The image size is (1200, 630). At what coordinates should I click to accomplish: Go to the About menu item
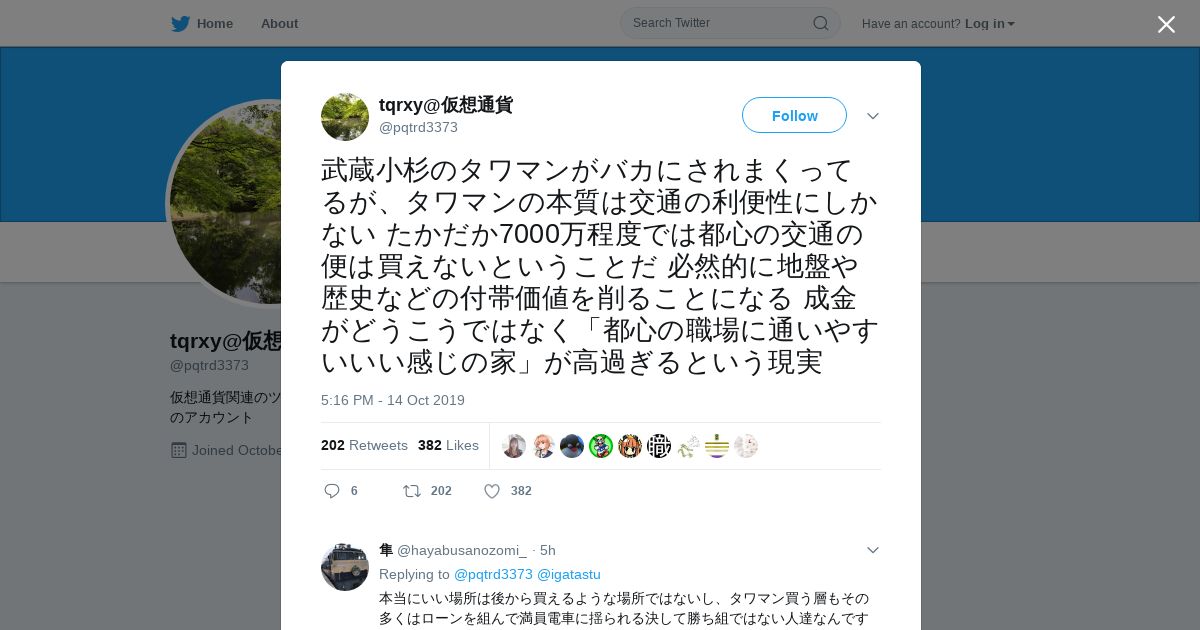coord(279,24)
